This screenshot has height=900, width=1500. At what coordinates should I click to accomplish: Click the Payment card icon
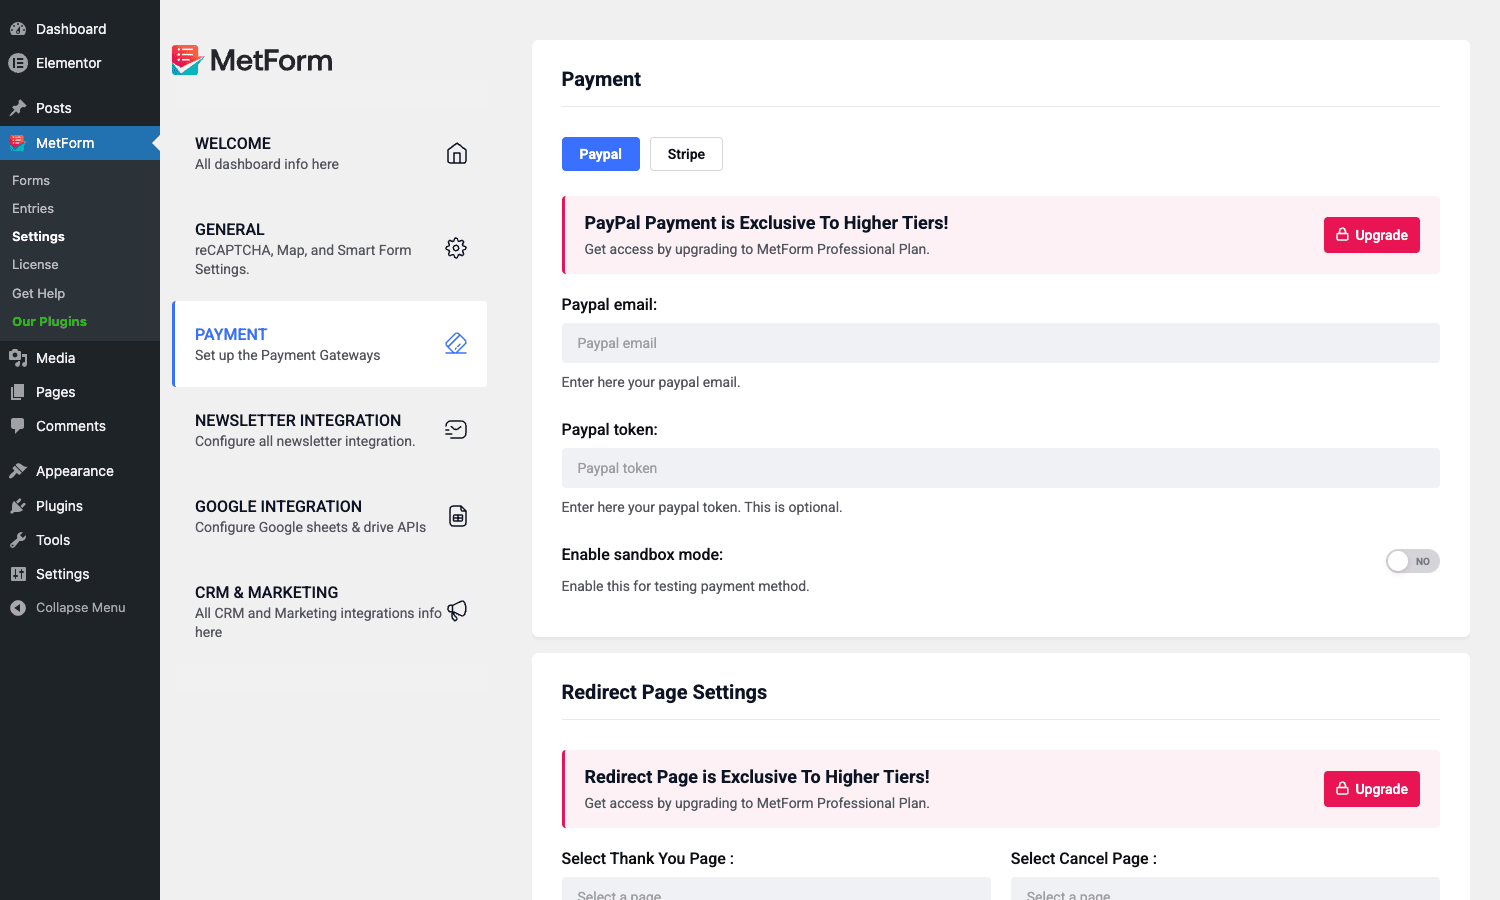coord(456,343)
